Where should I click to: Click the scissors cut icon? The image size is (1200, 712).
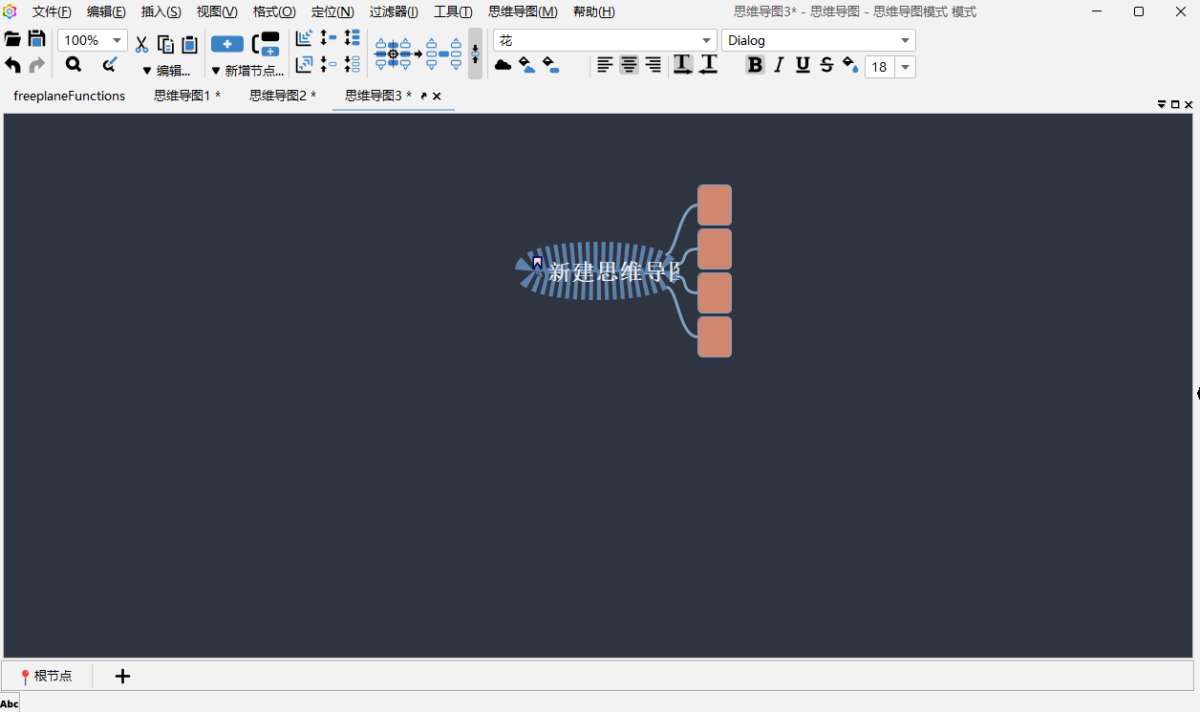(x=141, y=44)
